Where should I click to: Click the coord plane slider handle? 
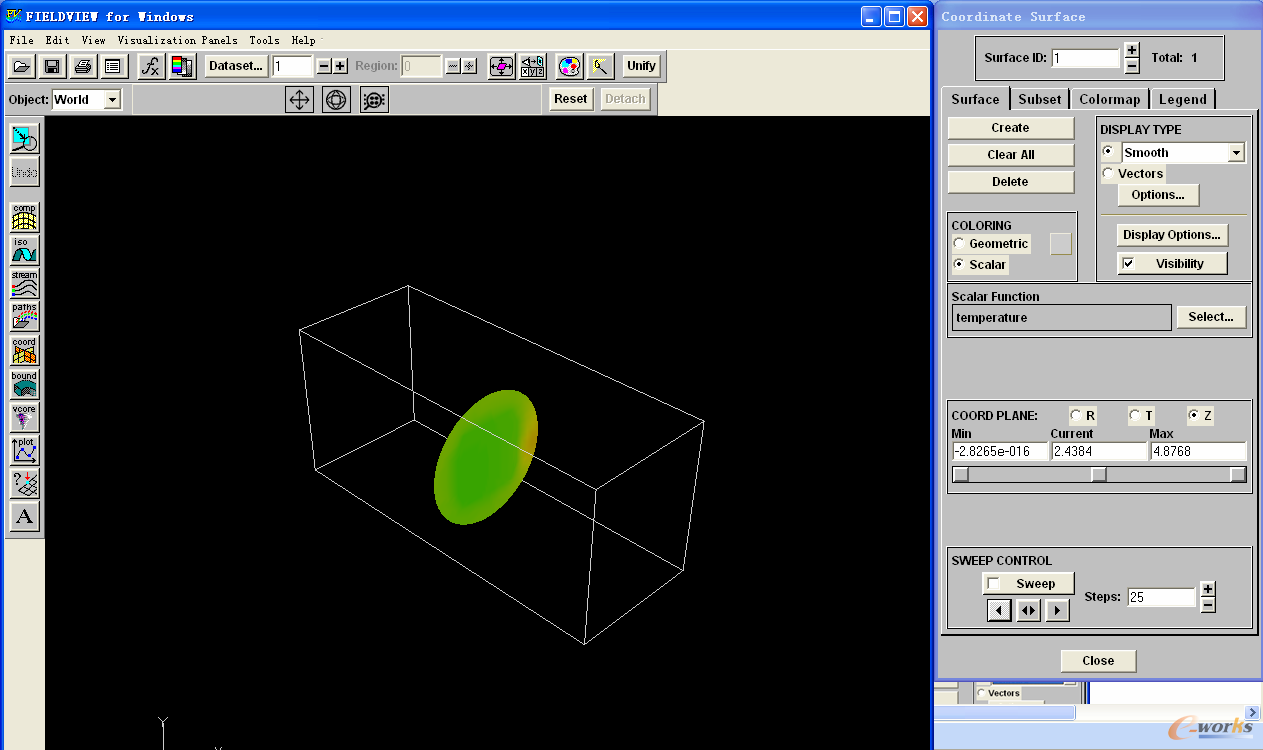tap(1098, 475)
